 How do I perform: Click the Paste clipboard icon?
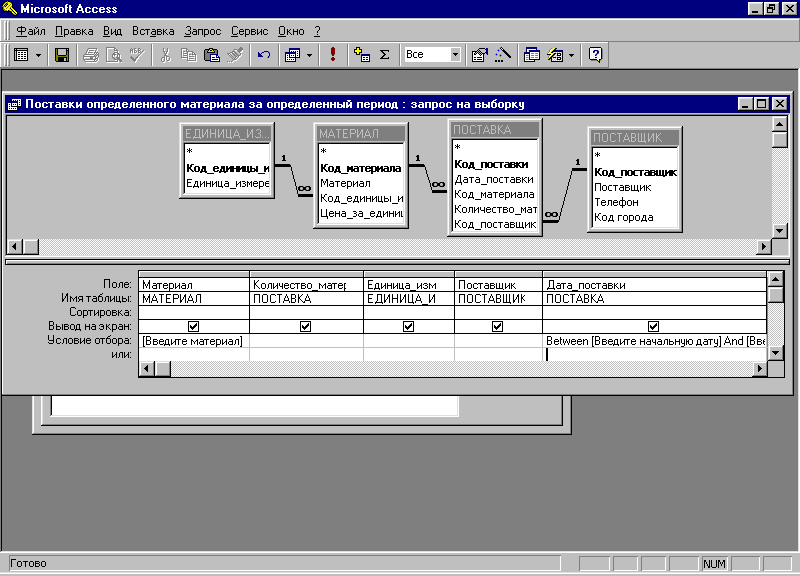click(211, 55)
